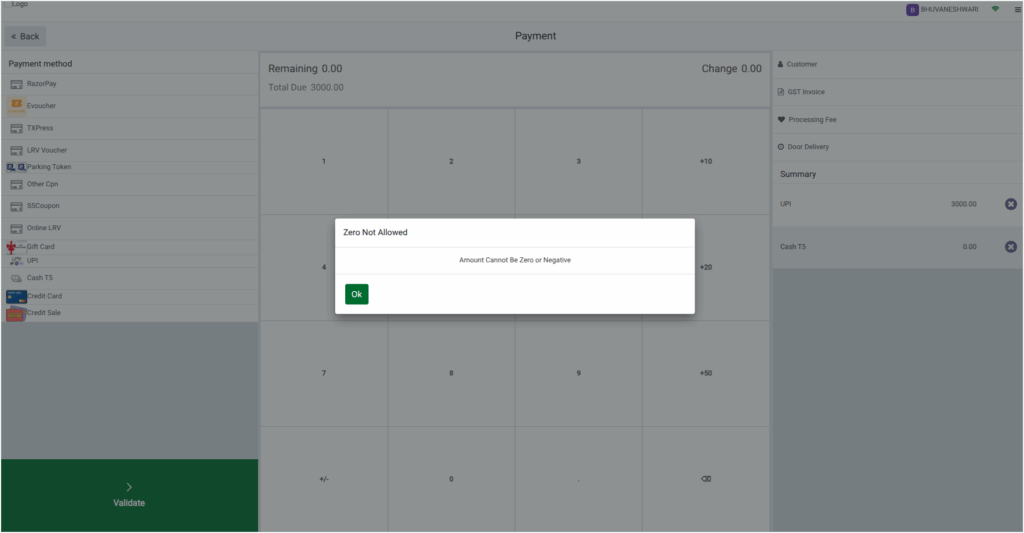The height and width of the screenshot is (533, 1024).
Task: Click the Zero Not Allowed dialog title
Action: tap(376, 233)
